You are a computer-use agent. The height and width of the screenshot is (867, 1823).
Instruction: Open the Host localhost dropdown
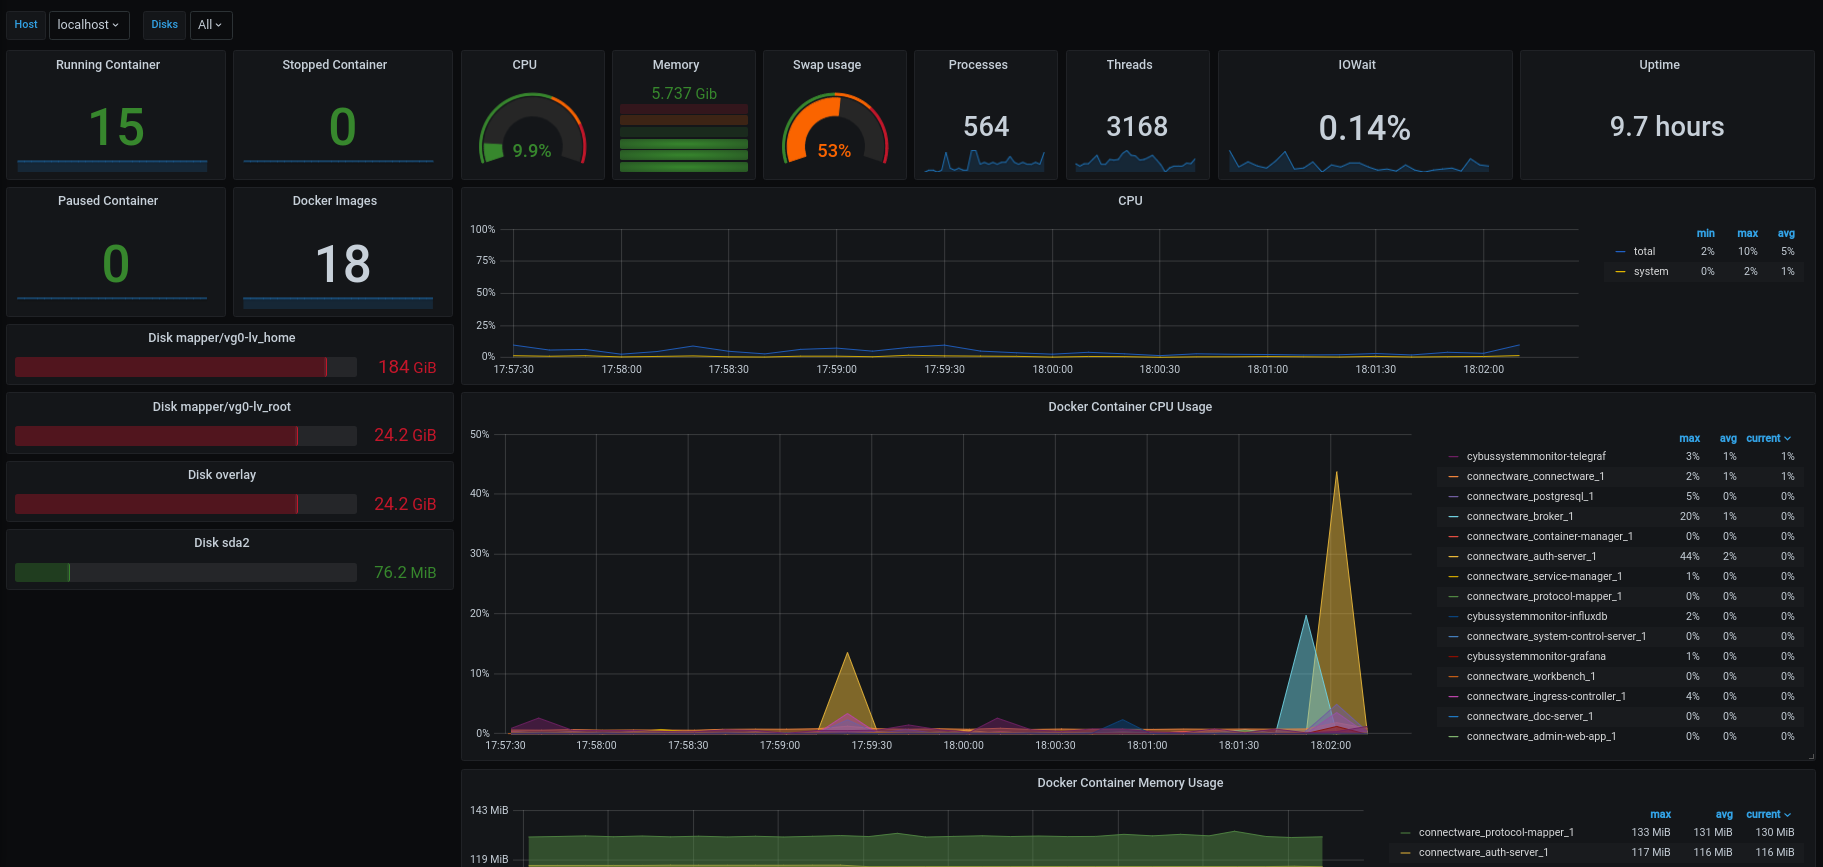click(x=88, y=25)
